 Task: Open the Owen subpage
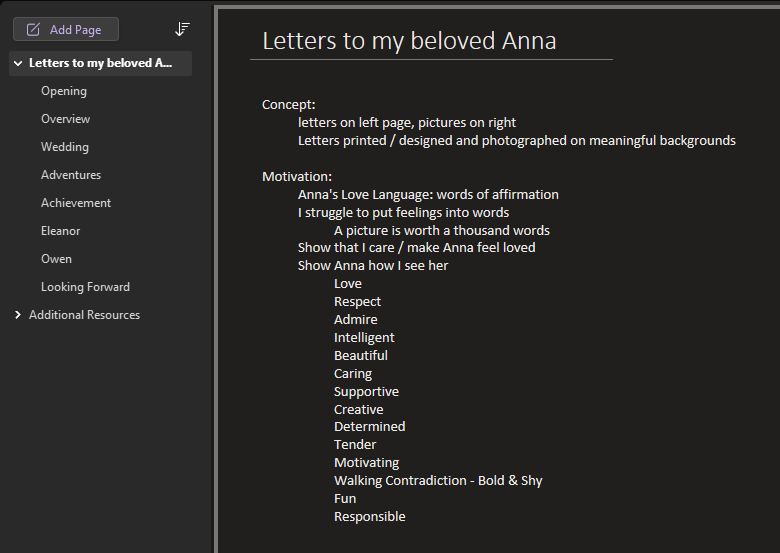click(56, 259)
